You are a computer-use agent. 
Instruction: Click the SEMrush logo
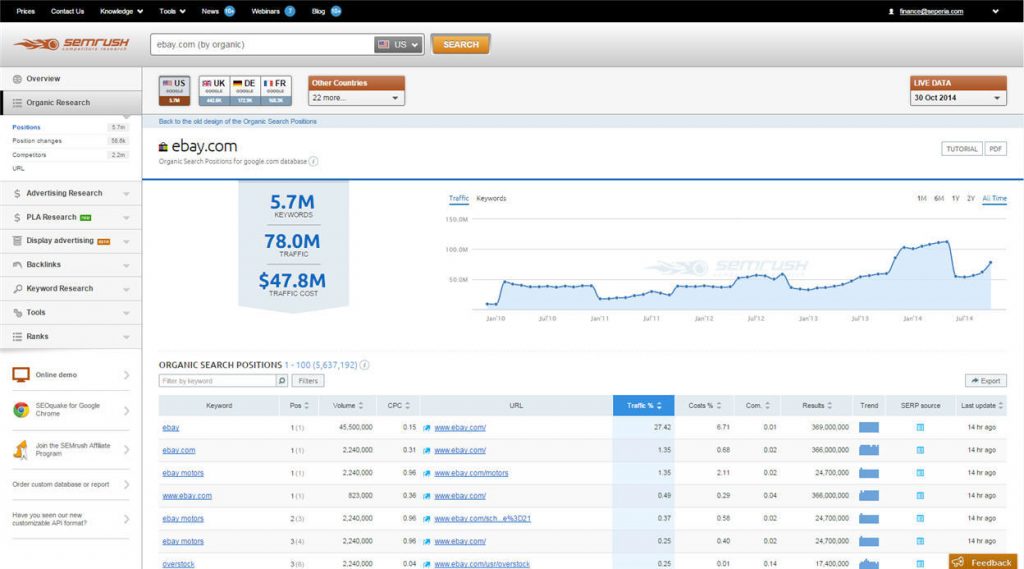coord(70,44)
